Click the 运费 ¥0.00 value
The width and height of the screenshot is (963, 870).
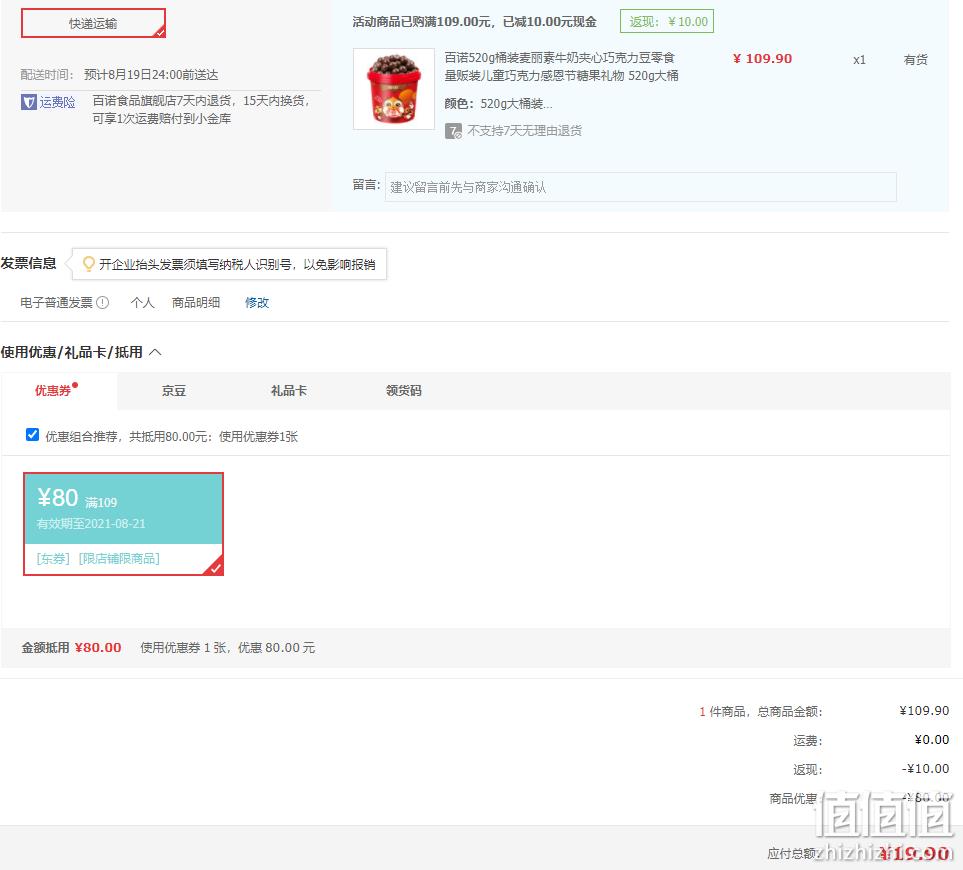931,739
